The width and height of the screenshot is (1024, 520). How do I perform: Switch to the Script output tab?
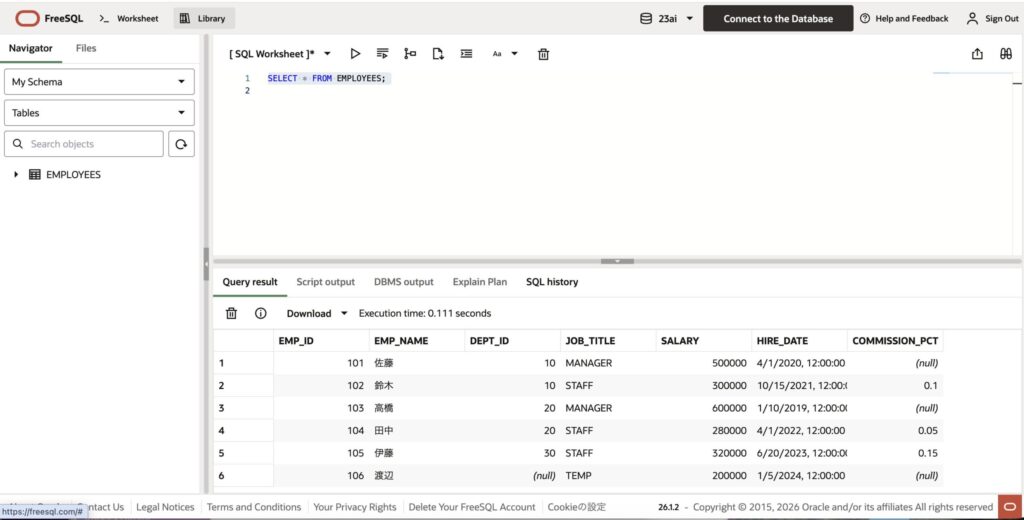325,282
